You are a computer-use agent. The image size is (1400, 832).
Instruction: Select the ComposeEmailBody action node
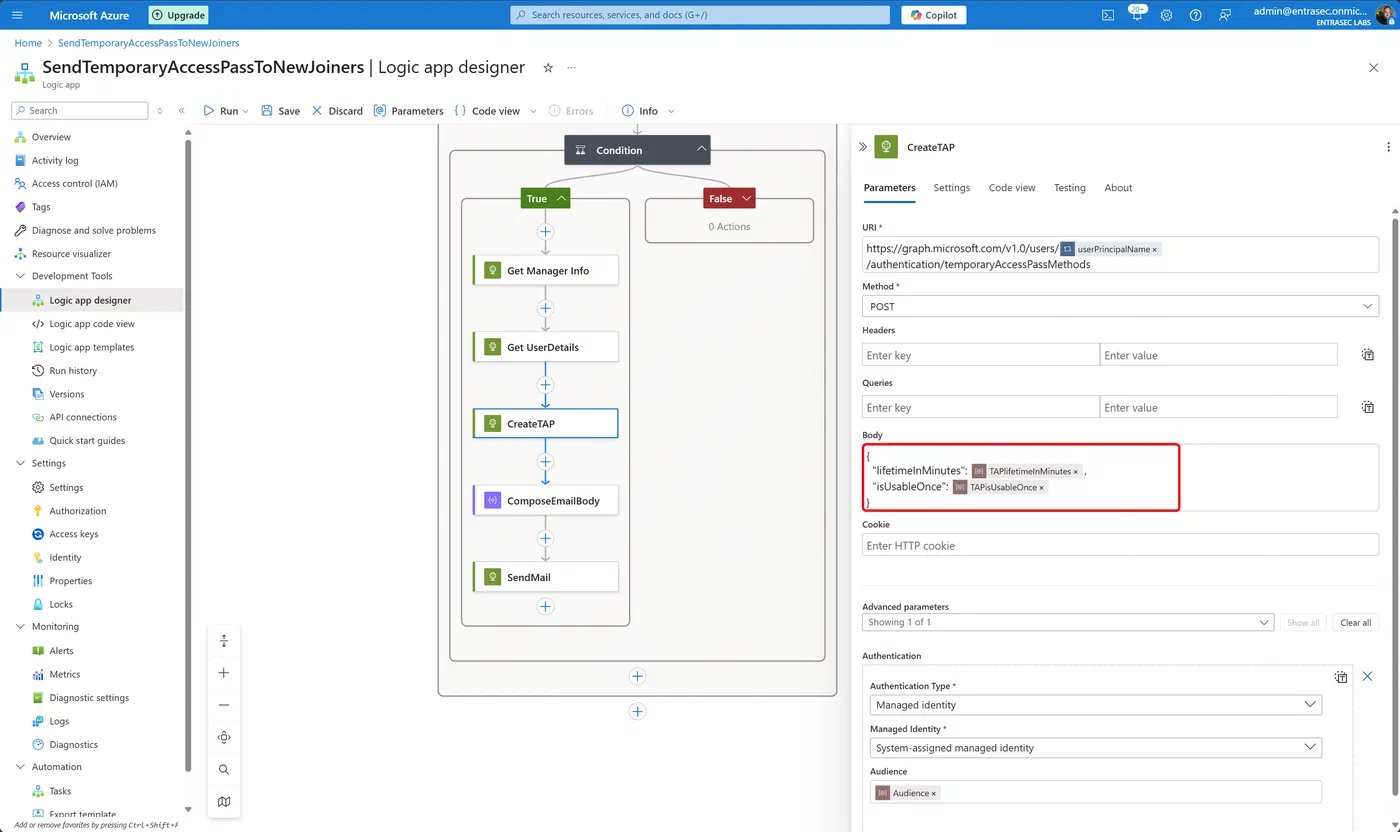(545, 500)
